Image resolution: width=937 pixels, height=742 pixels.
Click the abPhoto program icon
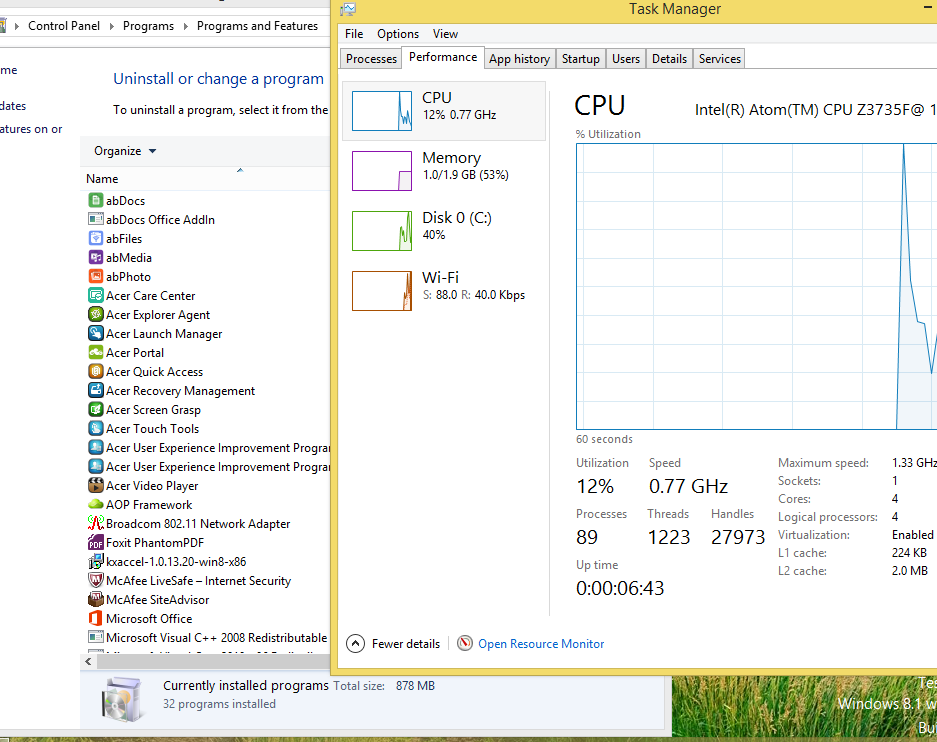tap(96, 277)
